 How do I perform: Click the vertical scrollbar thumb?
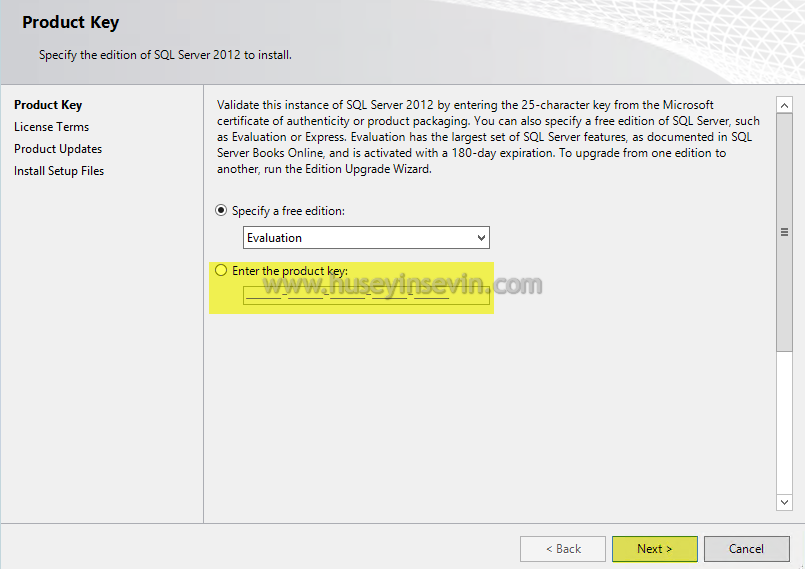click(784, 233)
